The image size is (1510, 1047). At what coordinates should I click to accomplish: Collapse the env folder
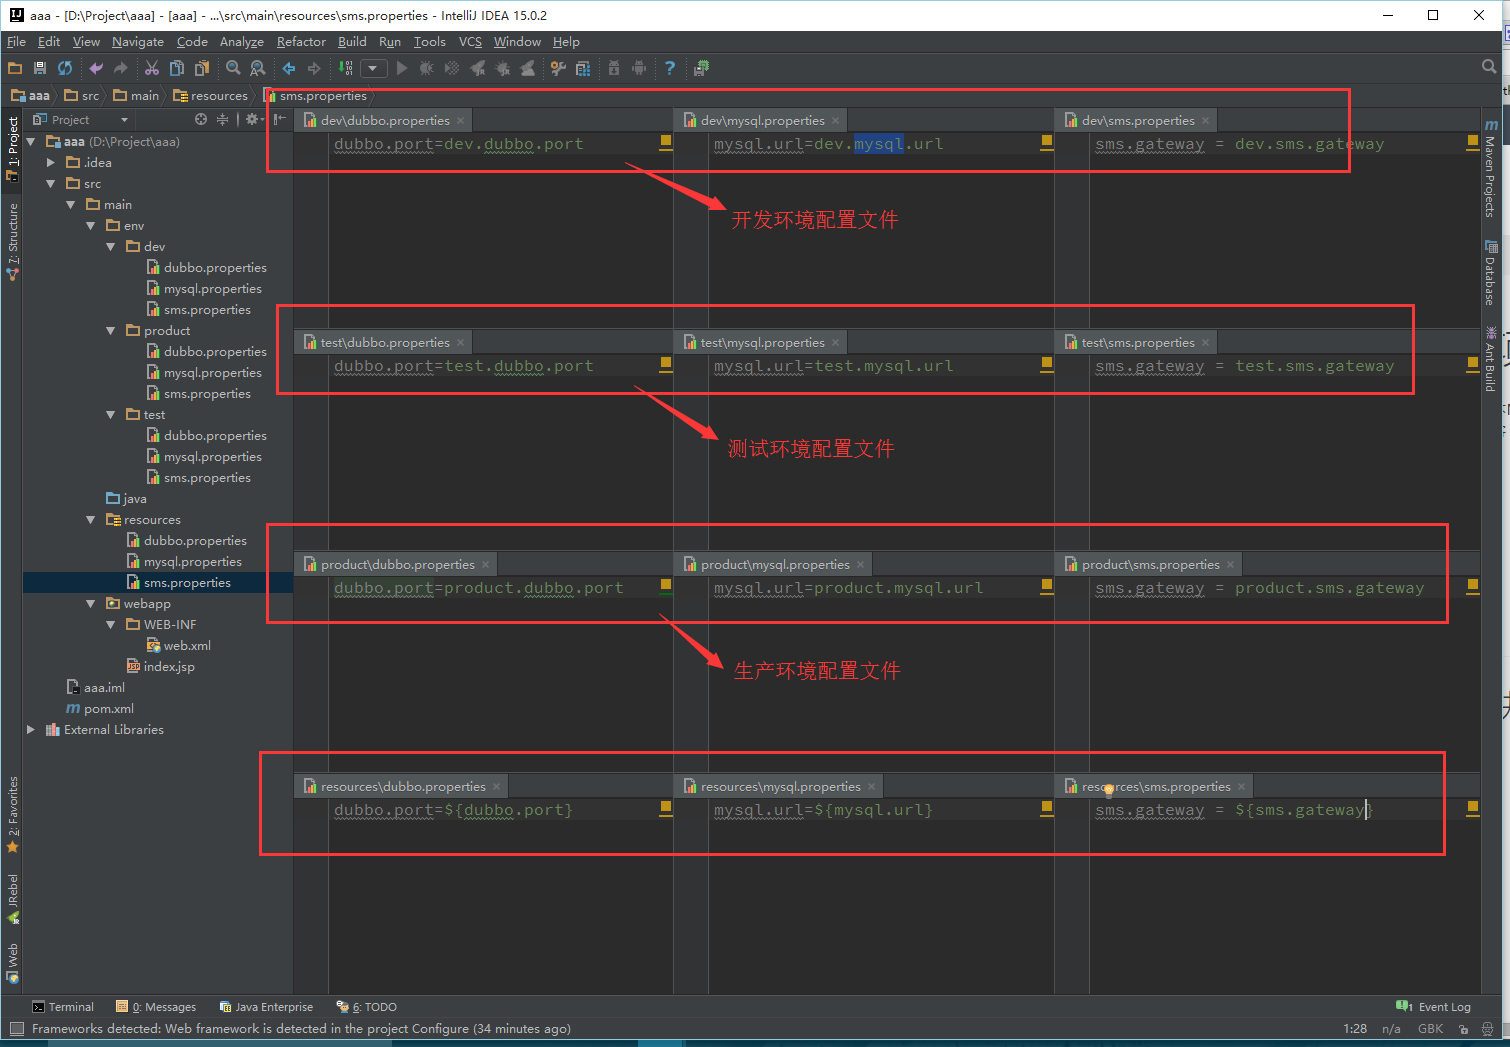click(91, 226)
